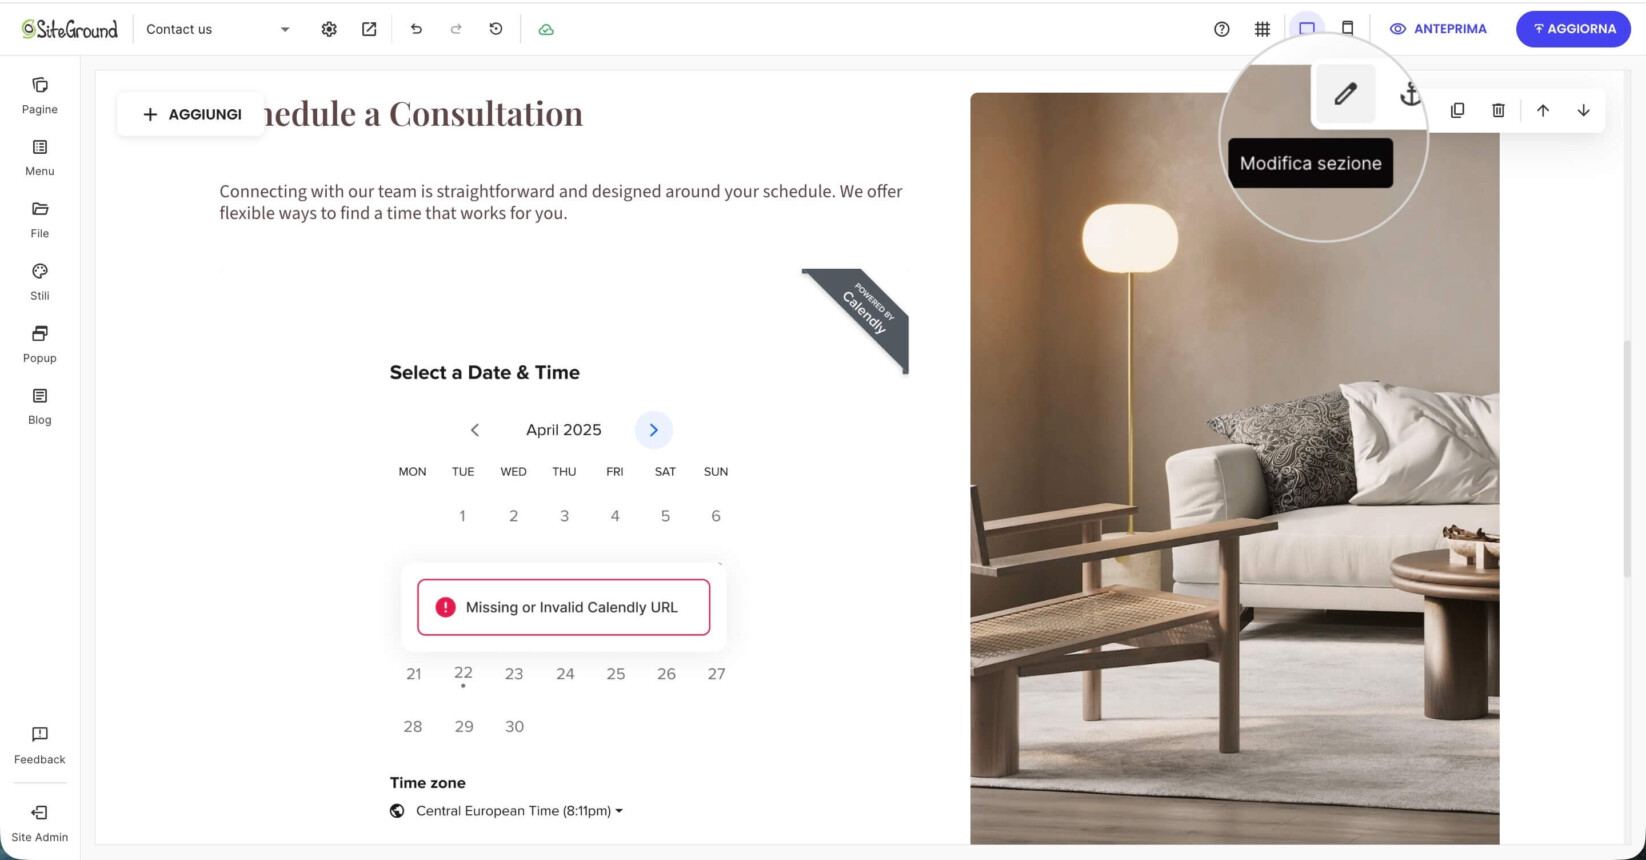Screen dimensions: 1646x860
Task: Edit section with pencil icon
Action: point(1346,94)
